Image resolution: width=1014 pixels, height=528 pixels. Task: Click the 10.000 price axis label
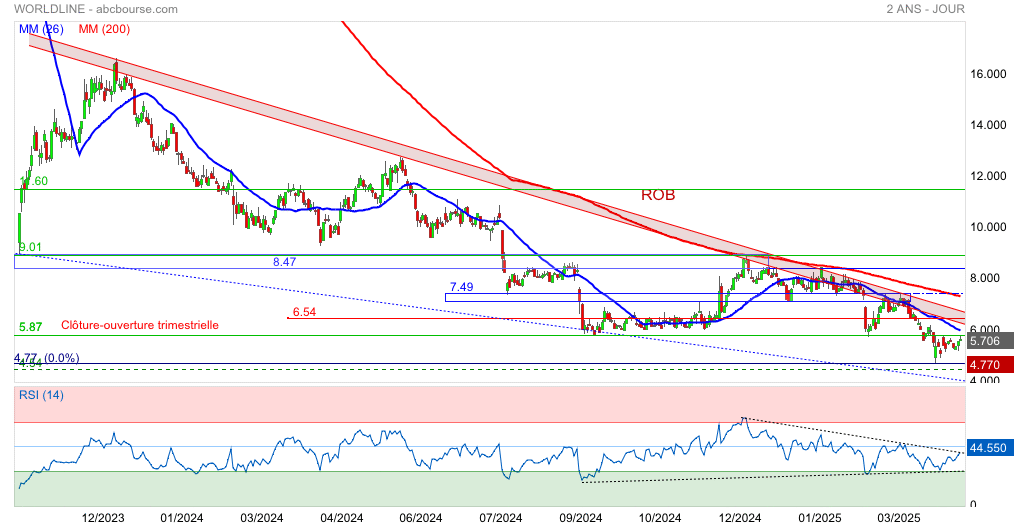pos(988,227)
